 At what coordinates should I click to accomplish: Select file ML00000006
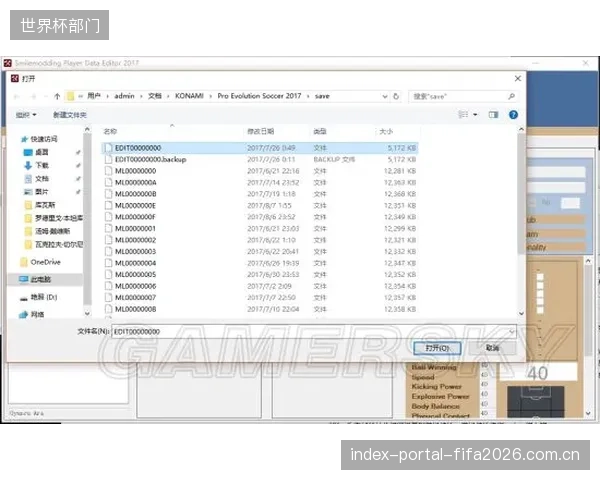tap(260, 286)
